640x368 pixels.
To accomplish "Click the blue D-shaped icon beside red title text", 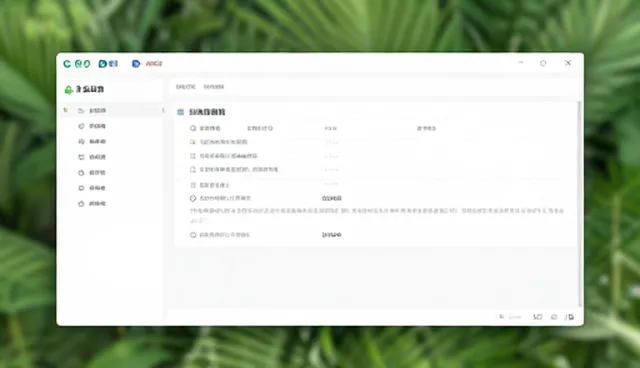I will pos(136,64).
